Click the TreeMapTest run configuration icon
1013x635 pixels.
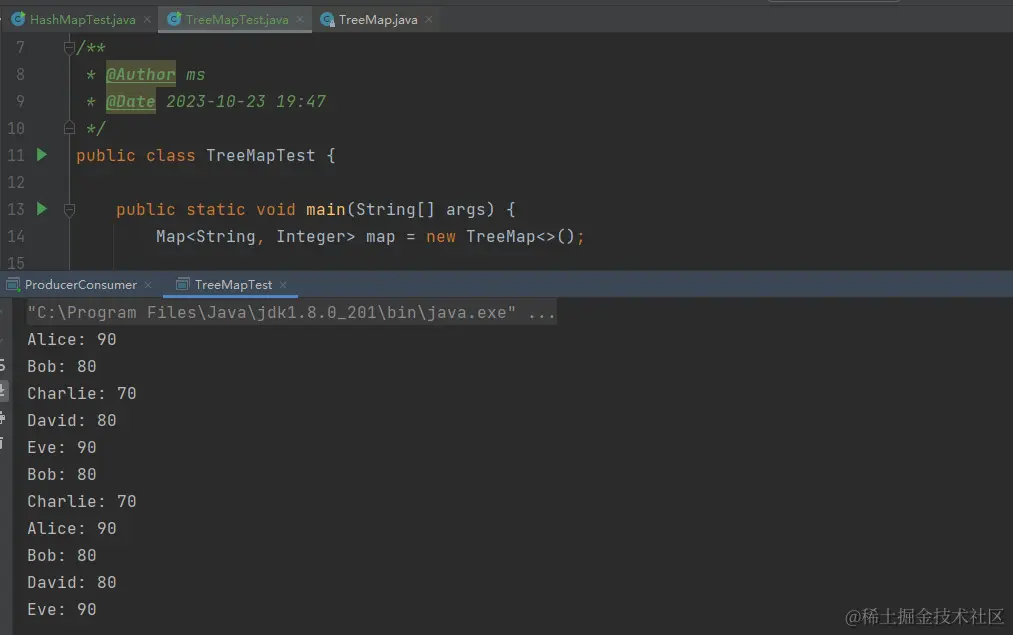tap(183, 284)
